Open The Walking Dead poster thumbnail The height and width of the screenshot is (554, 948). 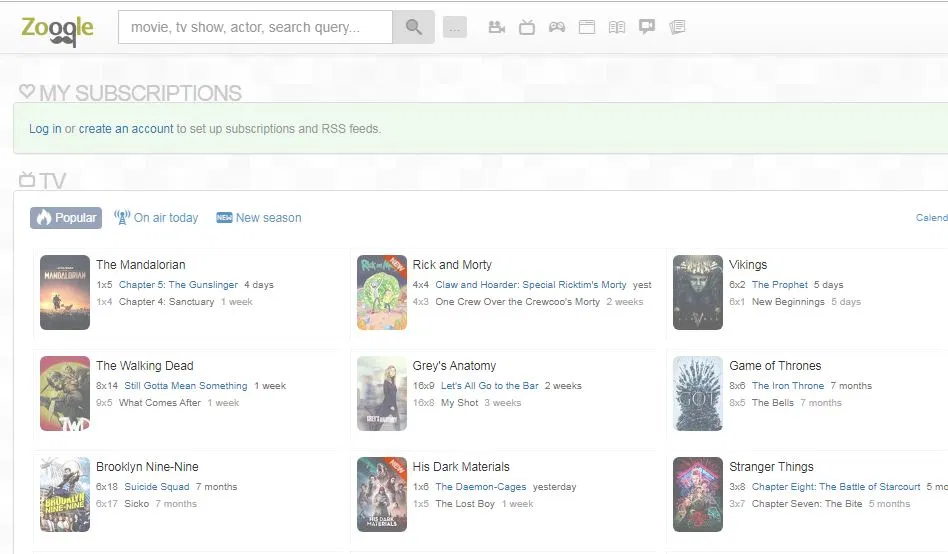coord(65,393)
